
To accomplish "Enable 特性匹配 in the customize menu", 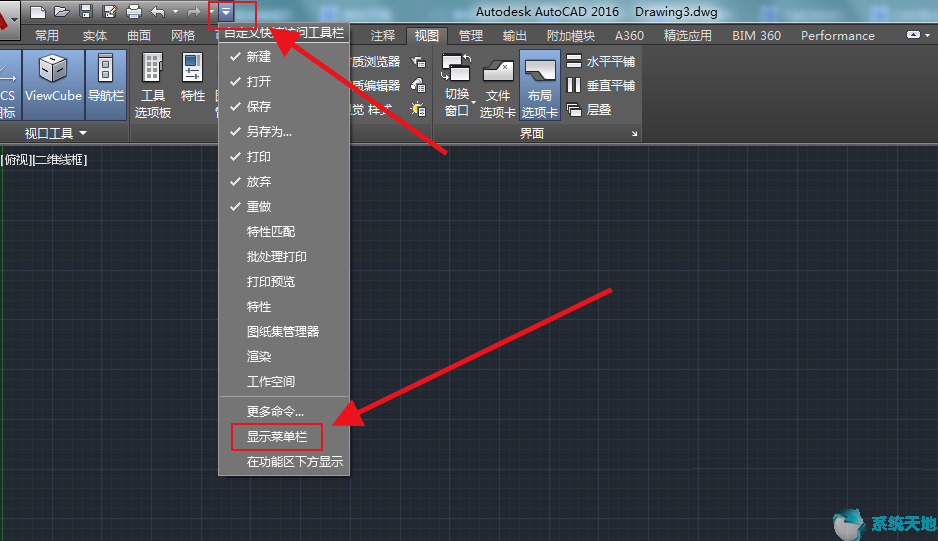I will 284,232.
